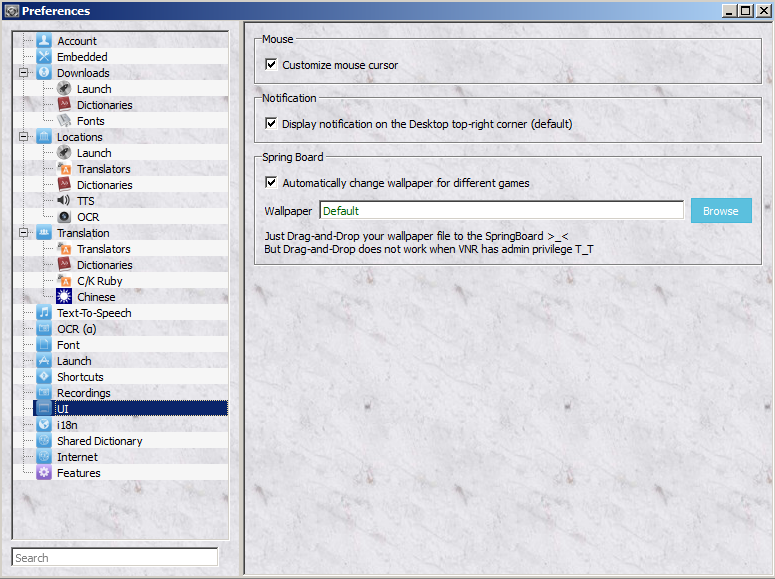Click the Text-To-Speech music note icon
Screen dimensions: 775x579
coord(44,312)
